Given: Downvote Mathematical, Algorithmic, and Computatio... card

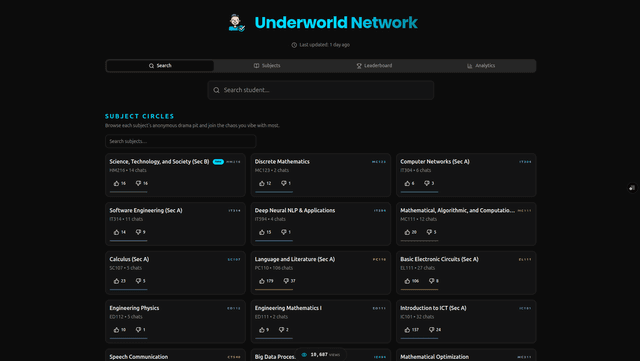Looking at the screenshot, I should point(432,232).
